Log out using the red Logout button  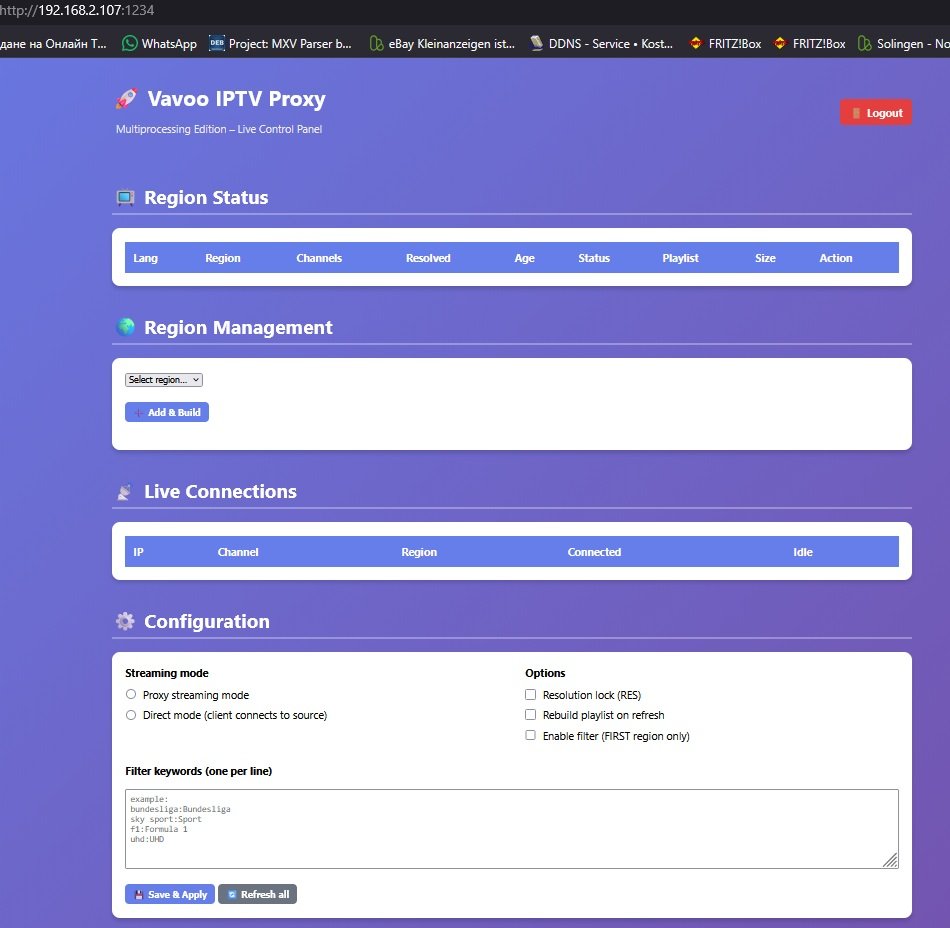point(875,113)
